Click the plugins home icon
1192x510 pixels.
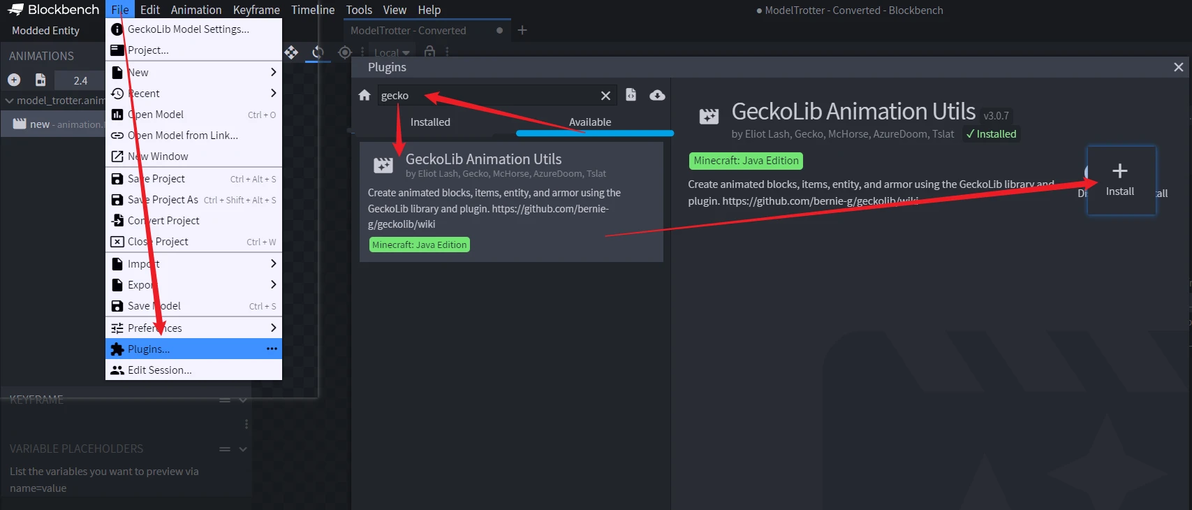pos(365,95)
